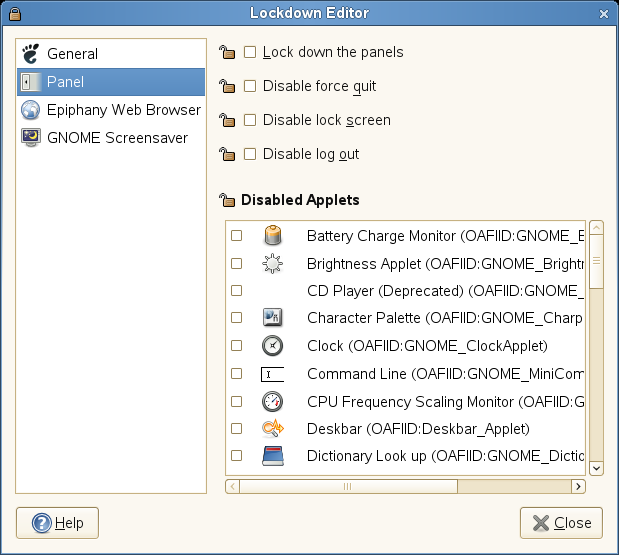Viewport: 619px width, 555px height.
Task: Tick the Command Line applet checkbox
Action: pos(236,373)
